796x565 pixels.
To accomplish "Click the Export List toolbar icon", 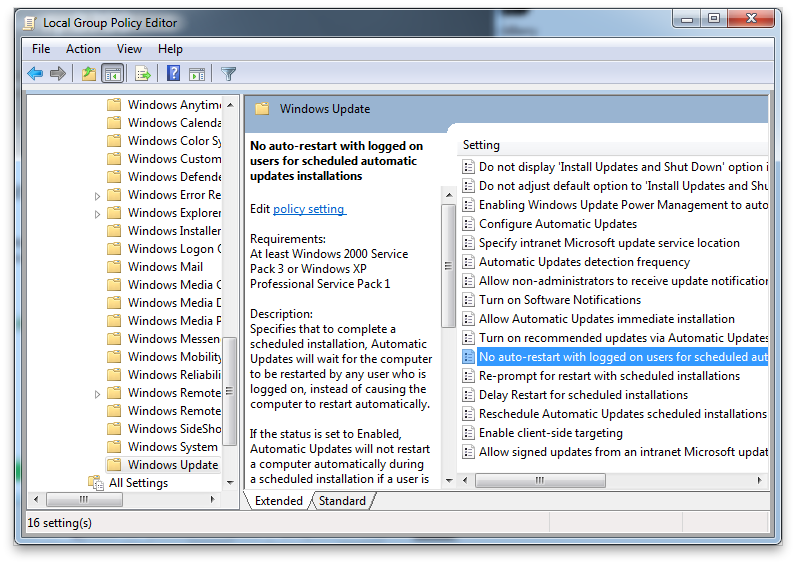I will [x=143, y=74].
